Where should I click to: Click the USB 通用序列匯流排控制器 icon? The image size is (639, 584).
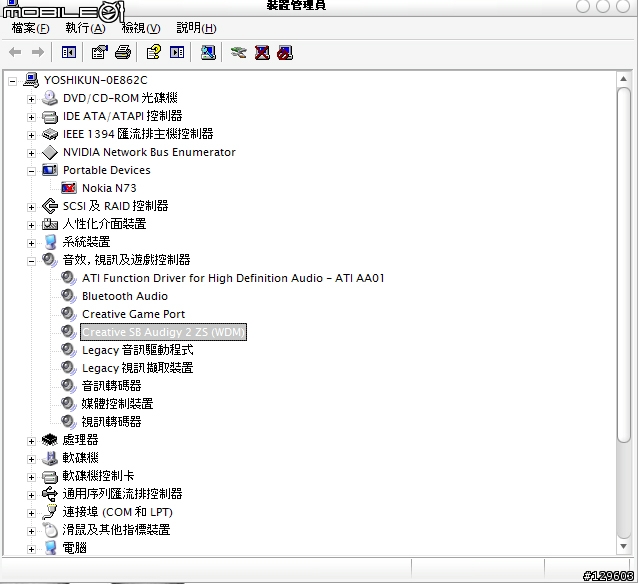pos(50,494)
